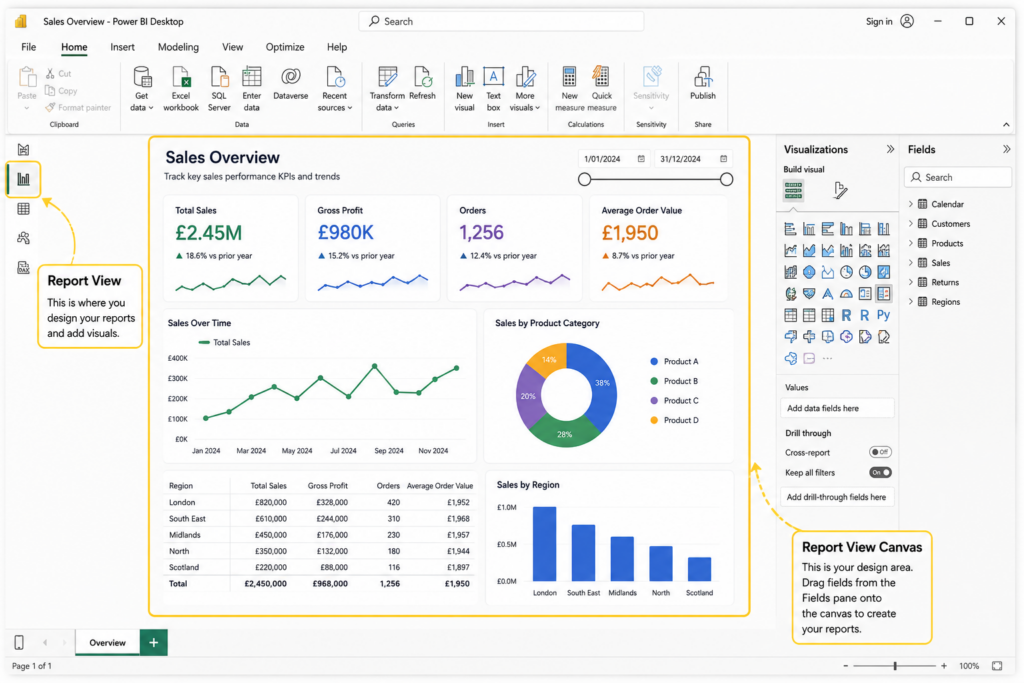The image size is (1024, 683).
Task: Toggle Keep all filters switch
Action: (x=880, y=473)
